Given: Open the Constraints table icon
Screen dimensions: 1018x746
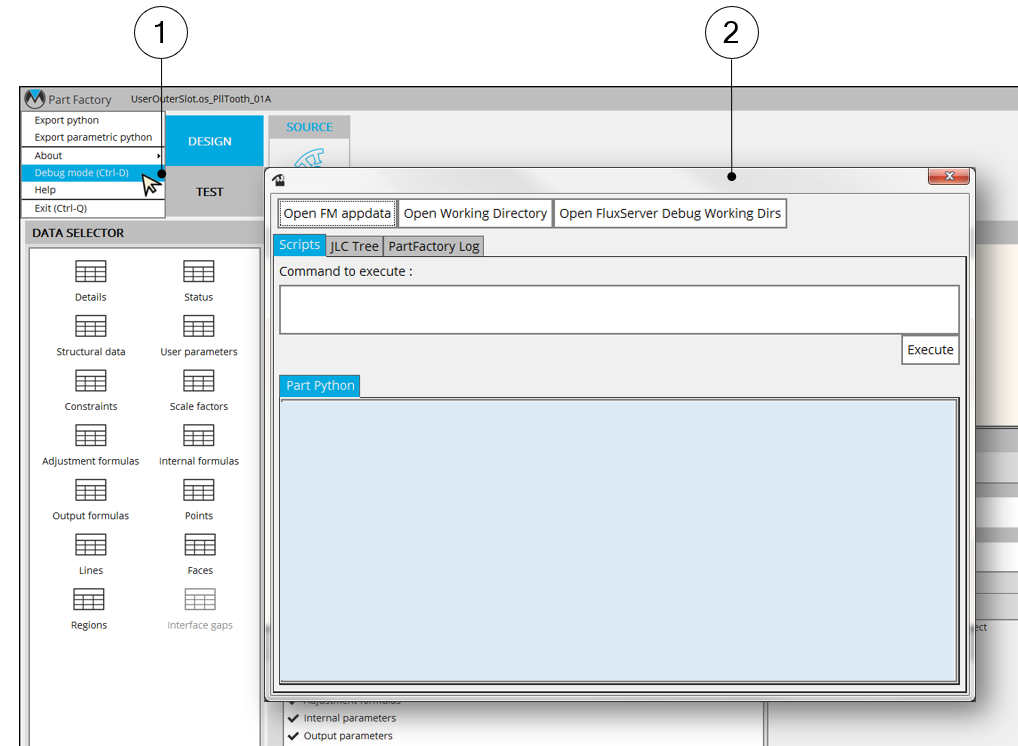Looking at the screenshot, I should click(90, 382).
